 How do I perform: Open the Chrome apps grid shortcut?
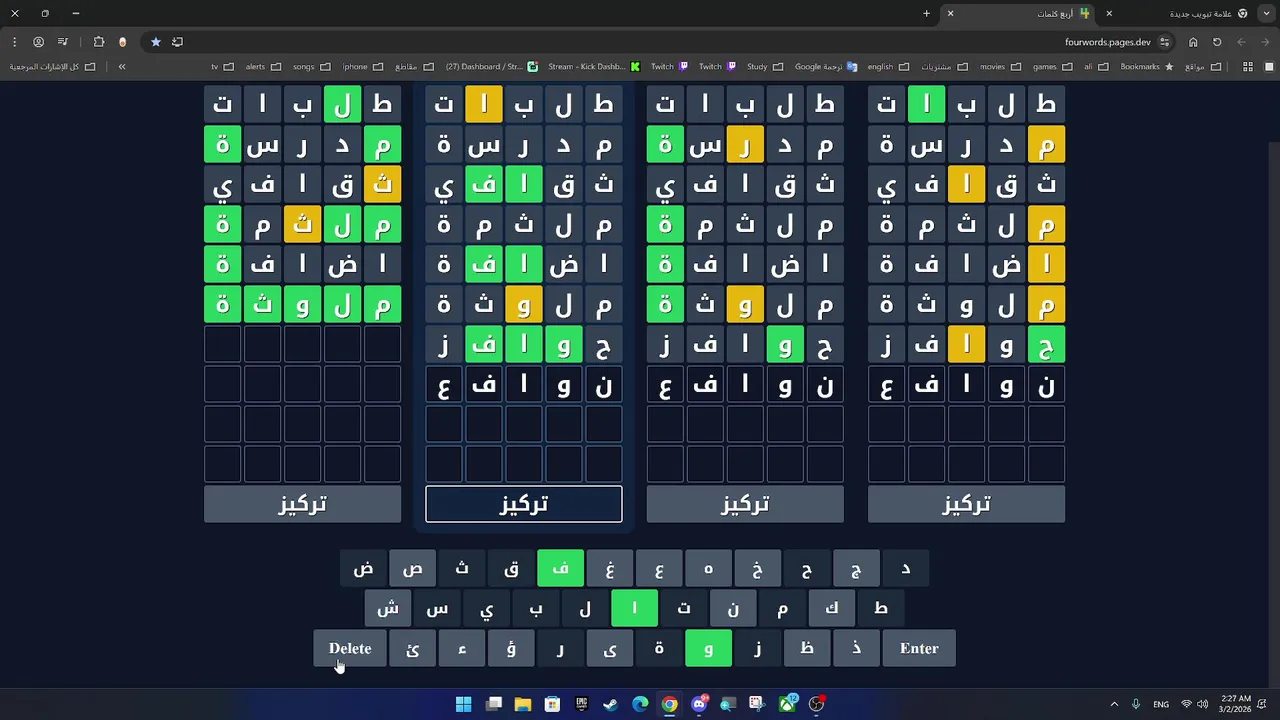click(1247, 67)
